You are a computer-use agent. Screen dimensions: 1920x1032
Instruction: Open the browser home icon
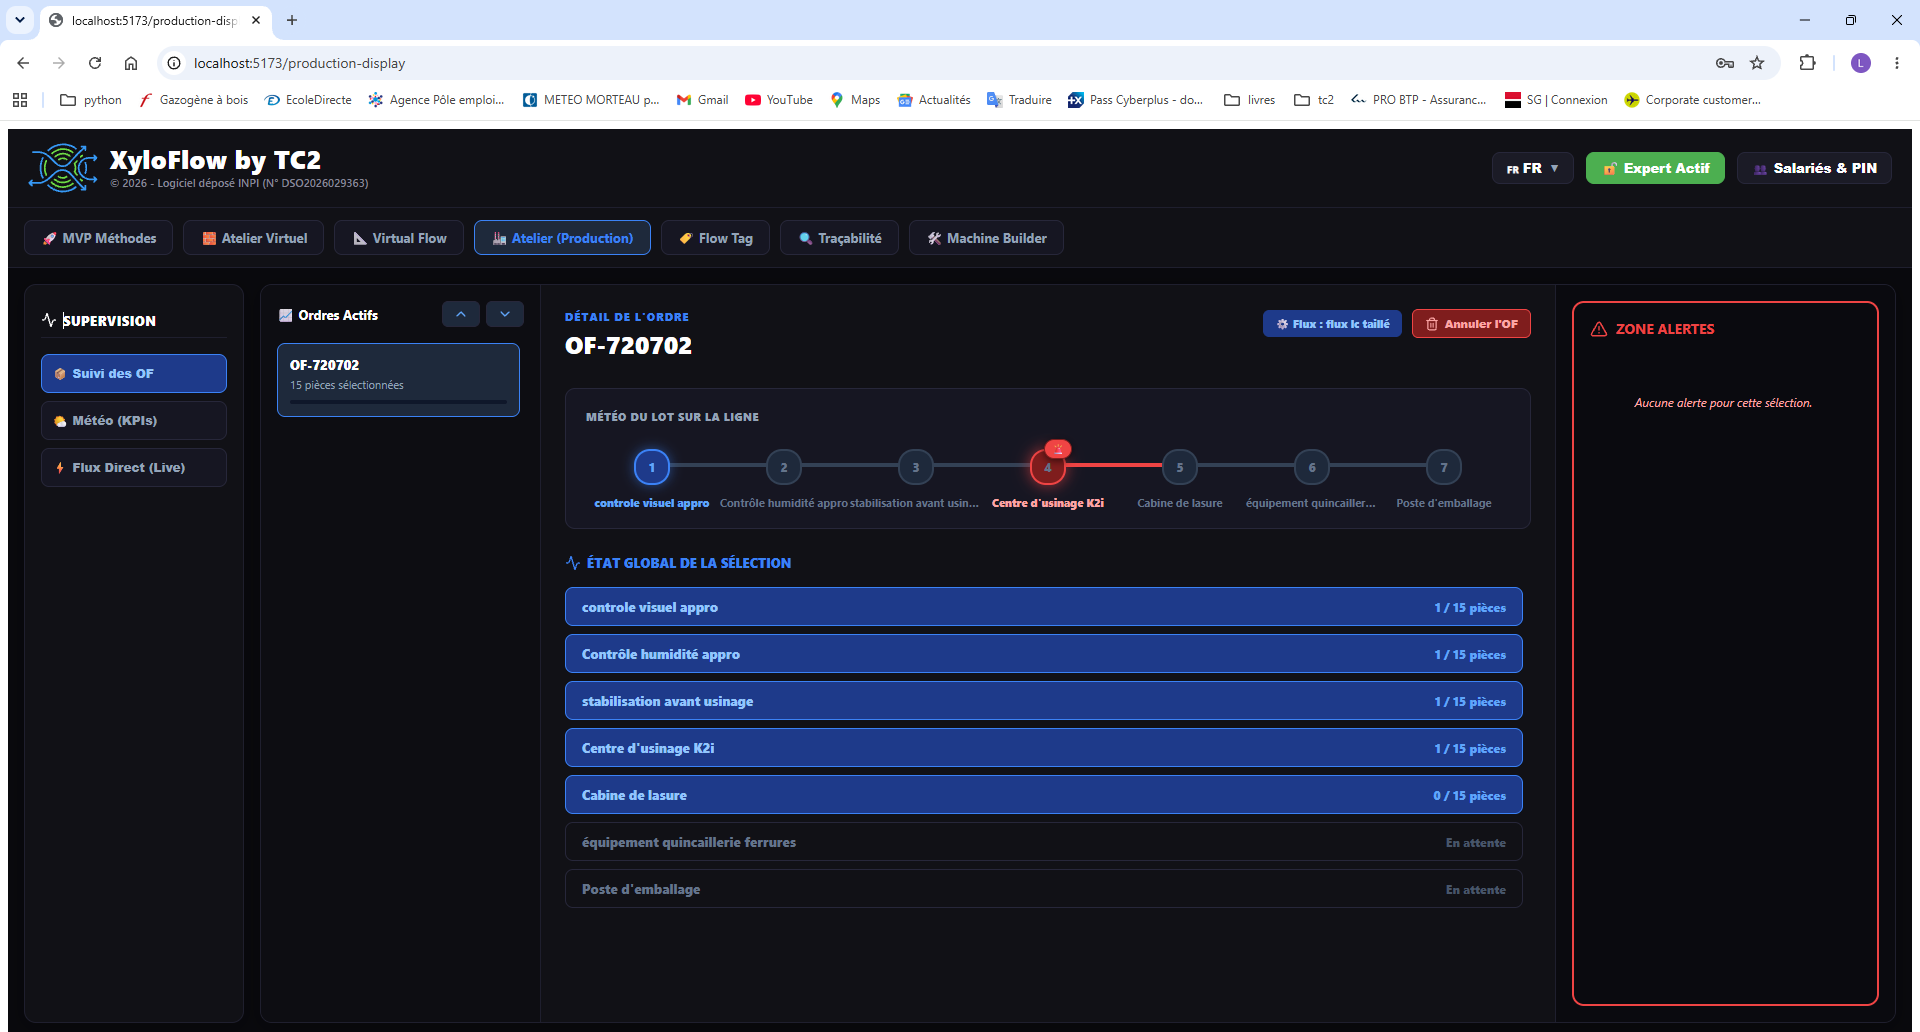(x=131, y=63)
